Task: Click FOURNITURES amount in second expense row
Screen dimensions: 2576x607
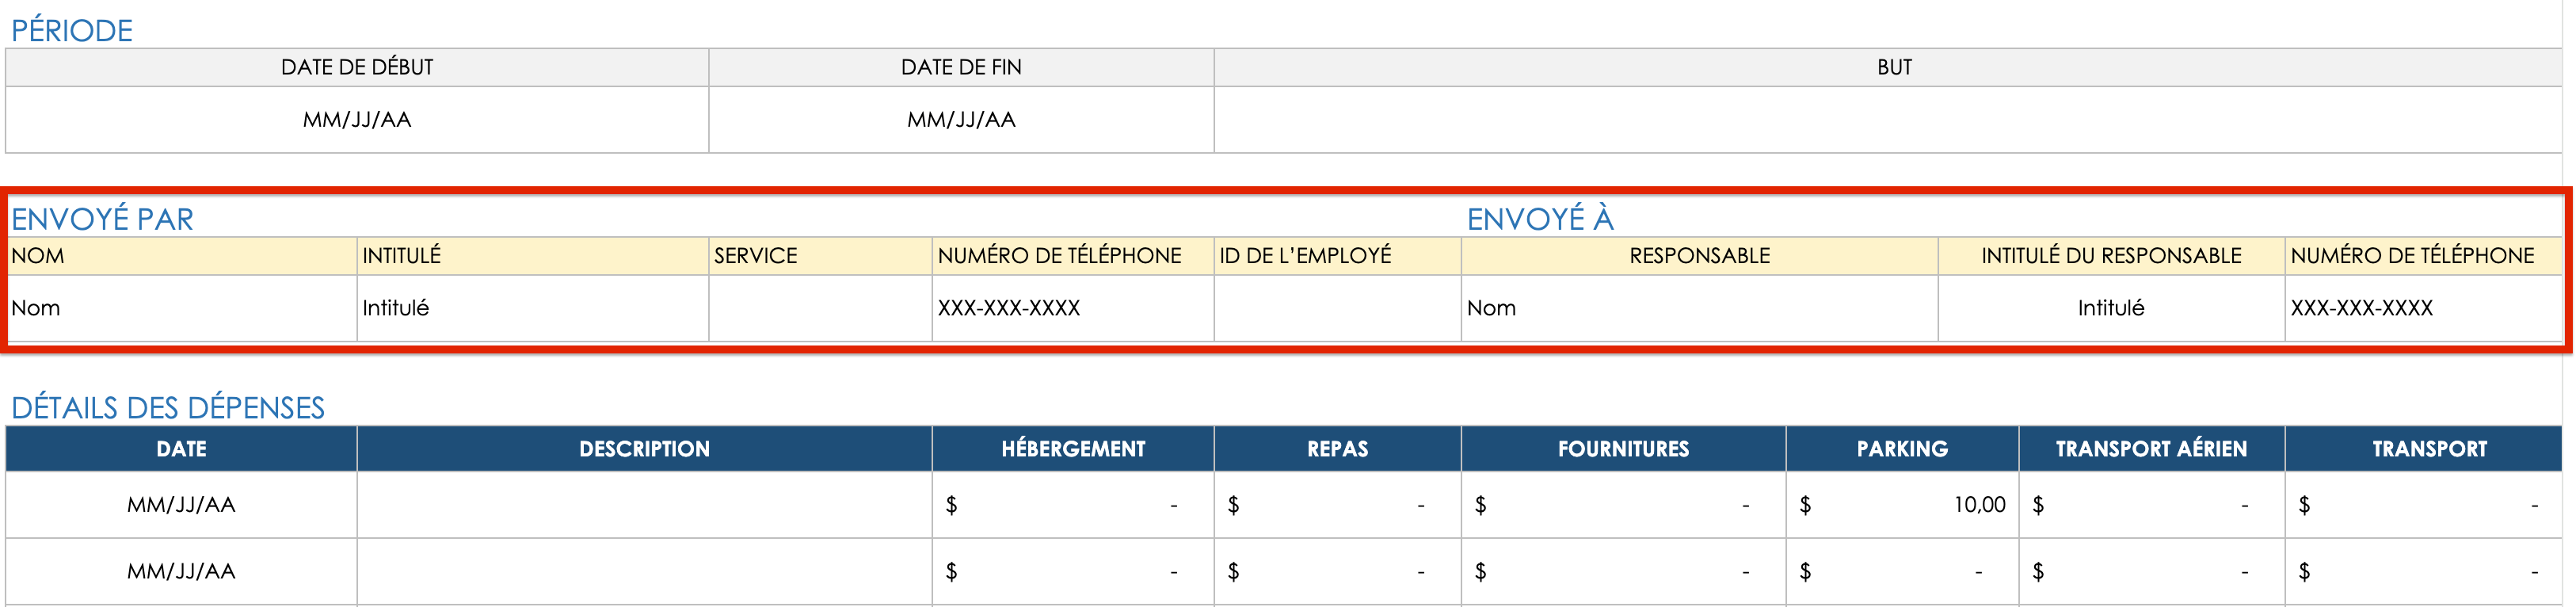Action: coord(1623,572)
